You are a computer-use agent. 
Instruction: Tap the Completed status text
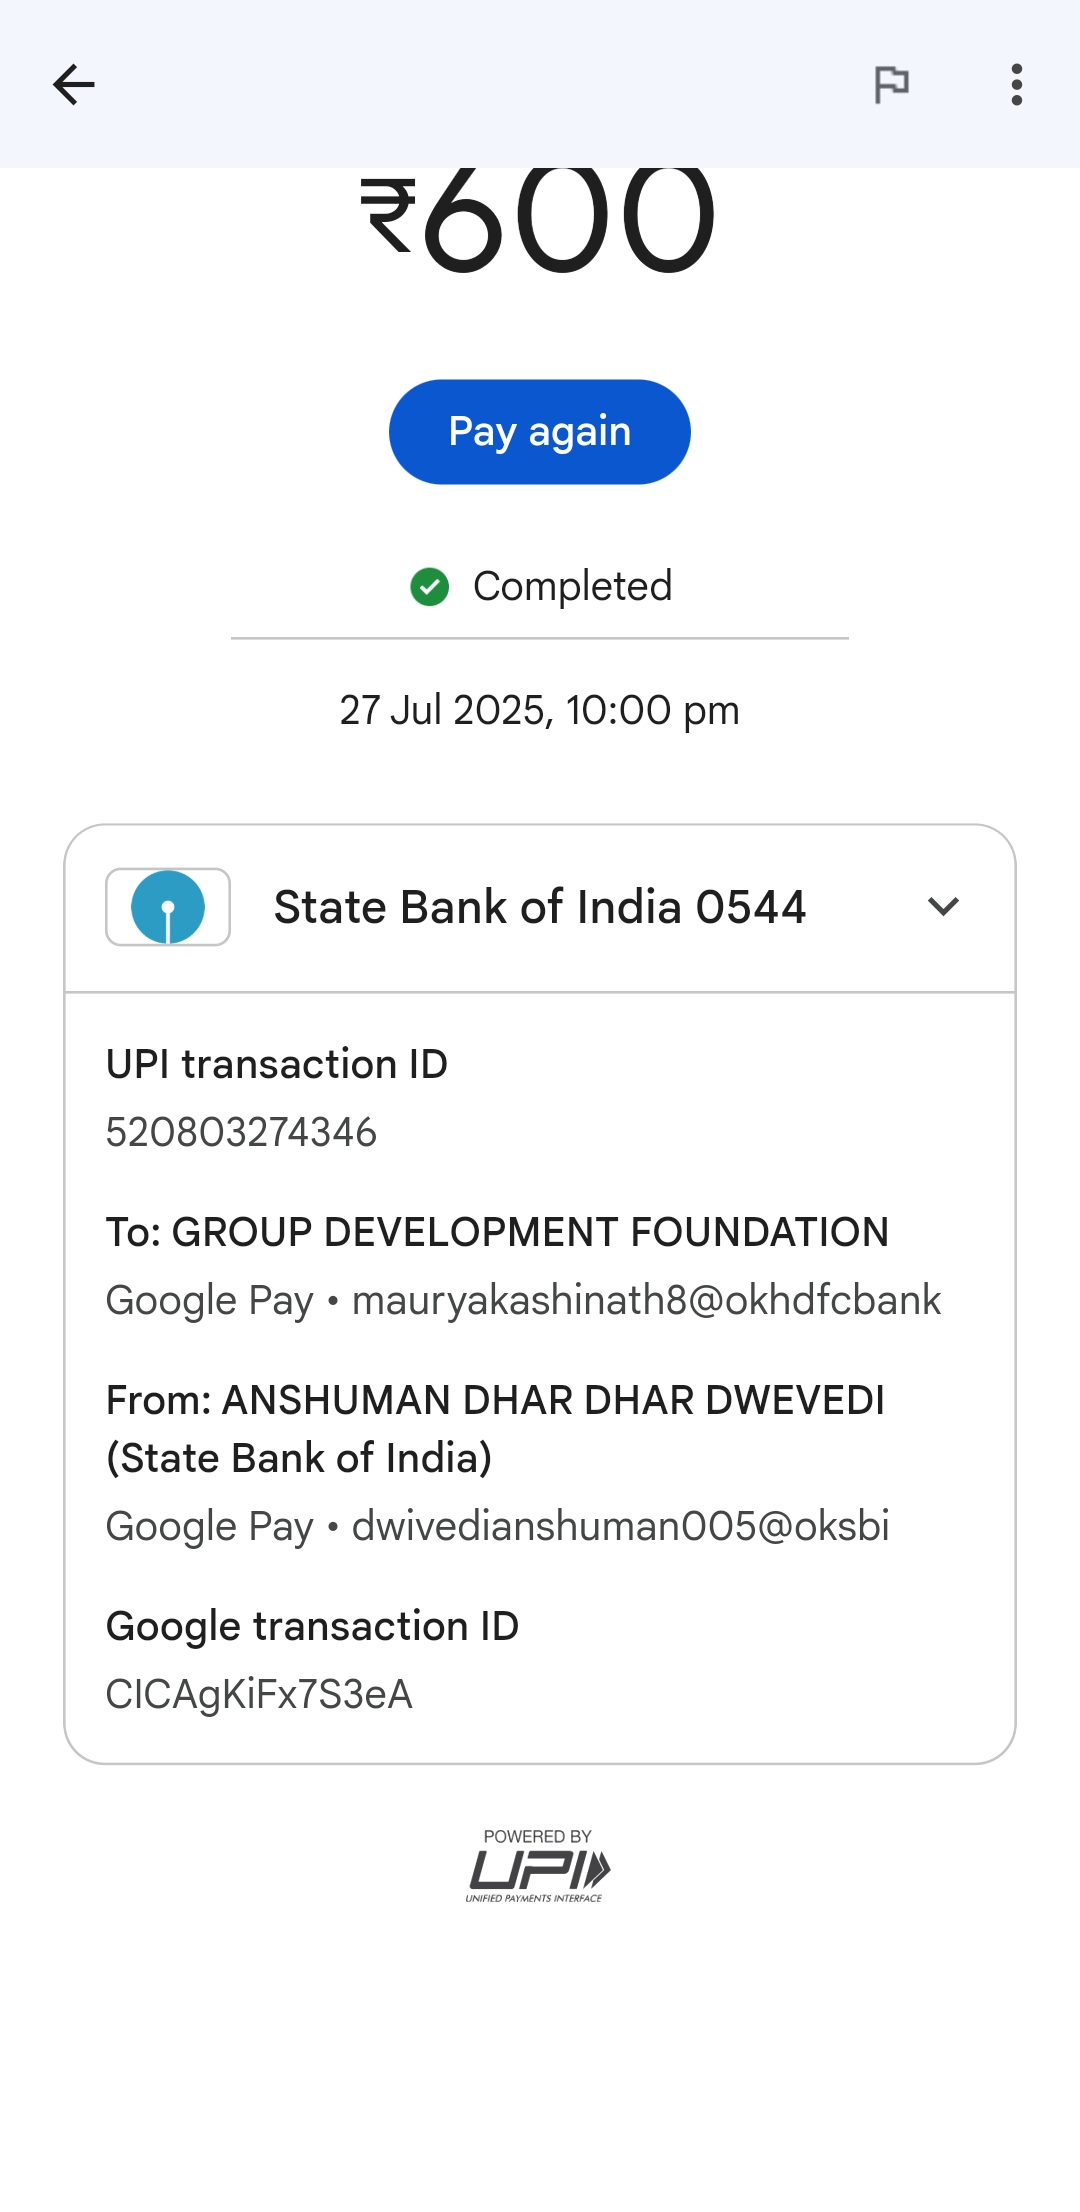[572, 587]
